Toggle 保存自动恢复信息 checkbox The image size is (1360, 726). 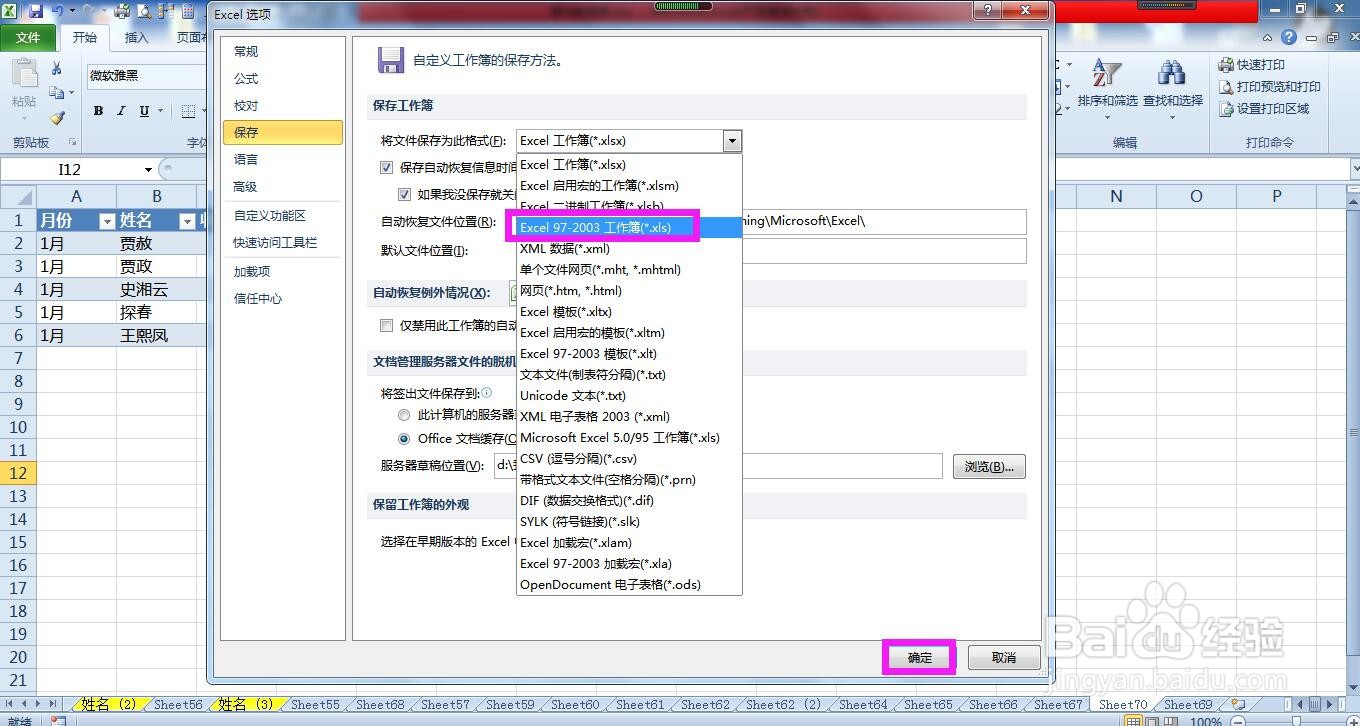click(x=386, y=167)
